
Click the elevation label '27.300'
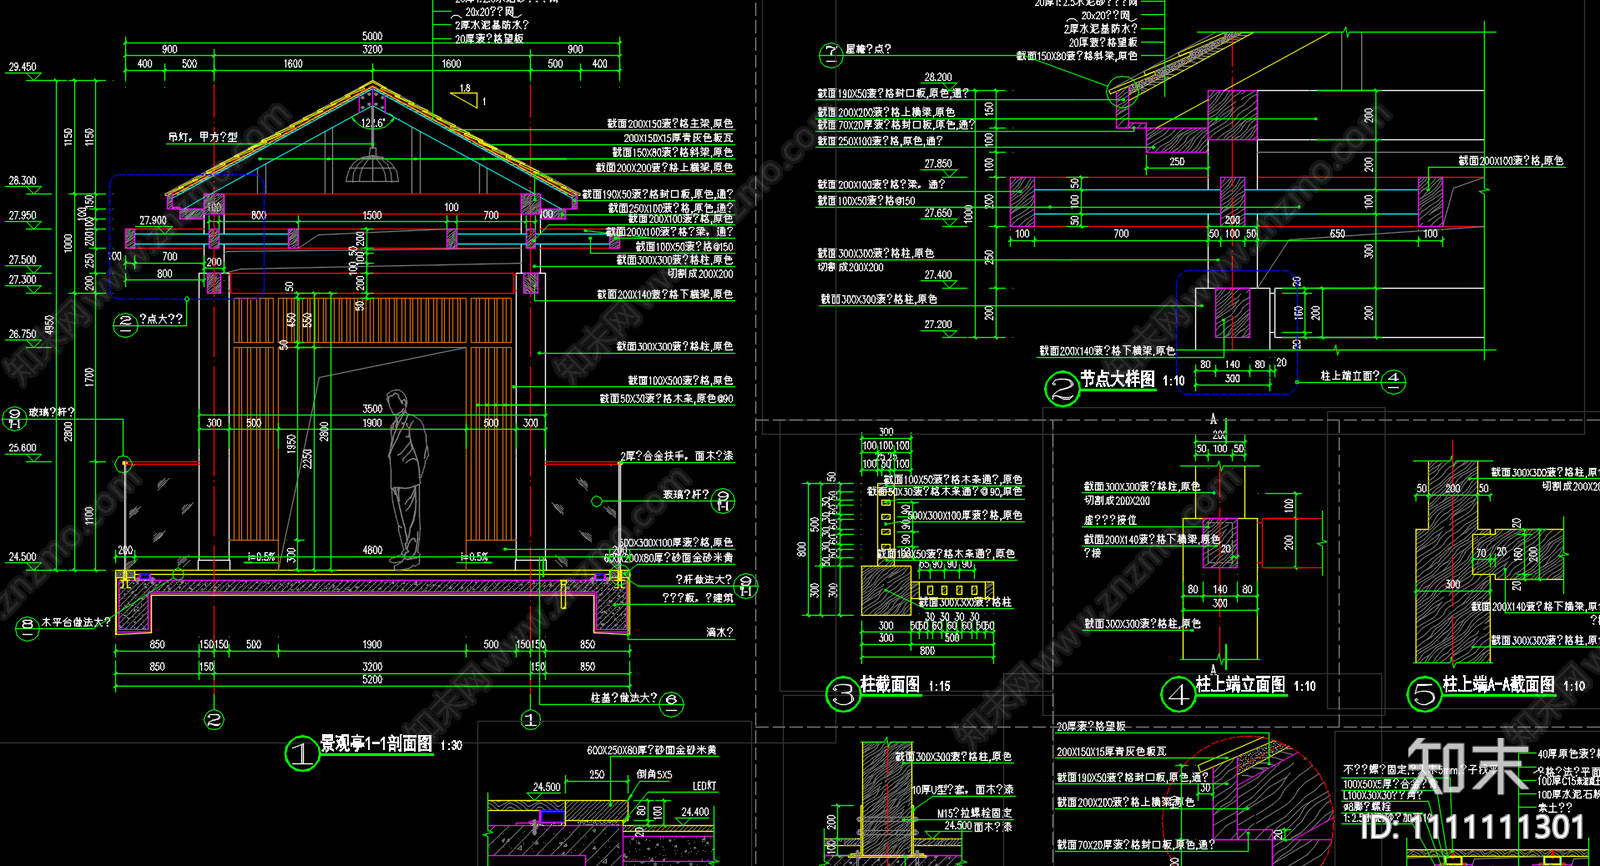[22, 280]
